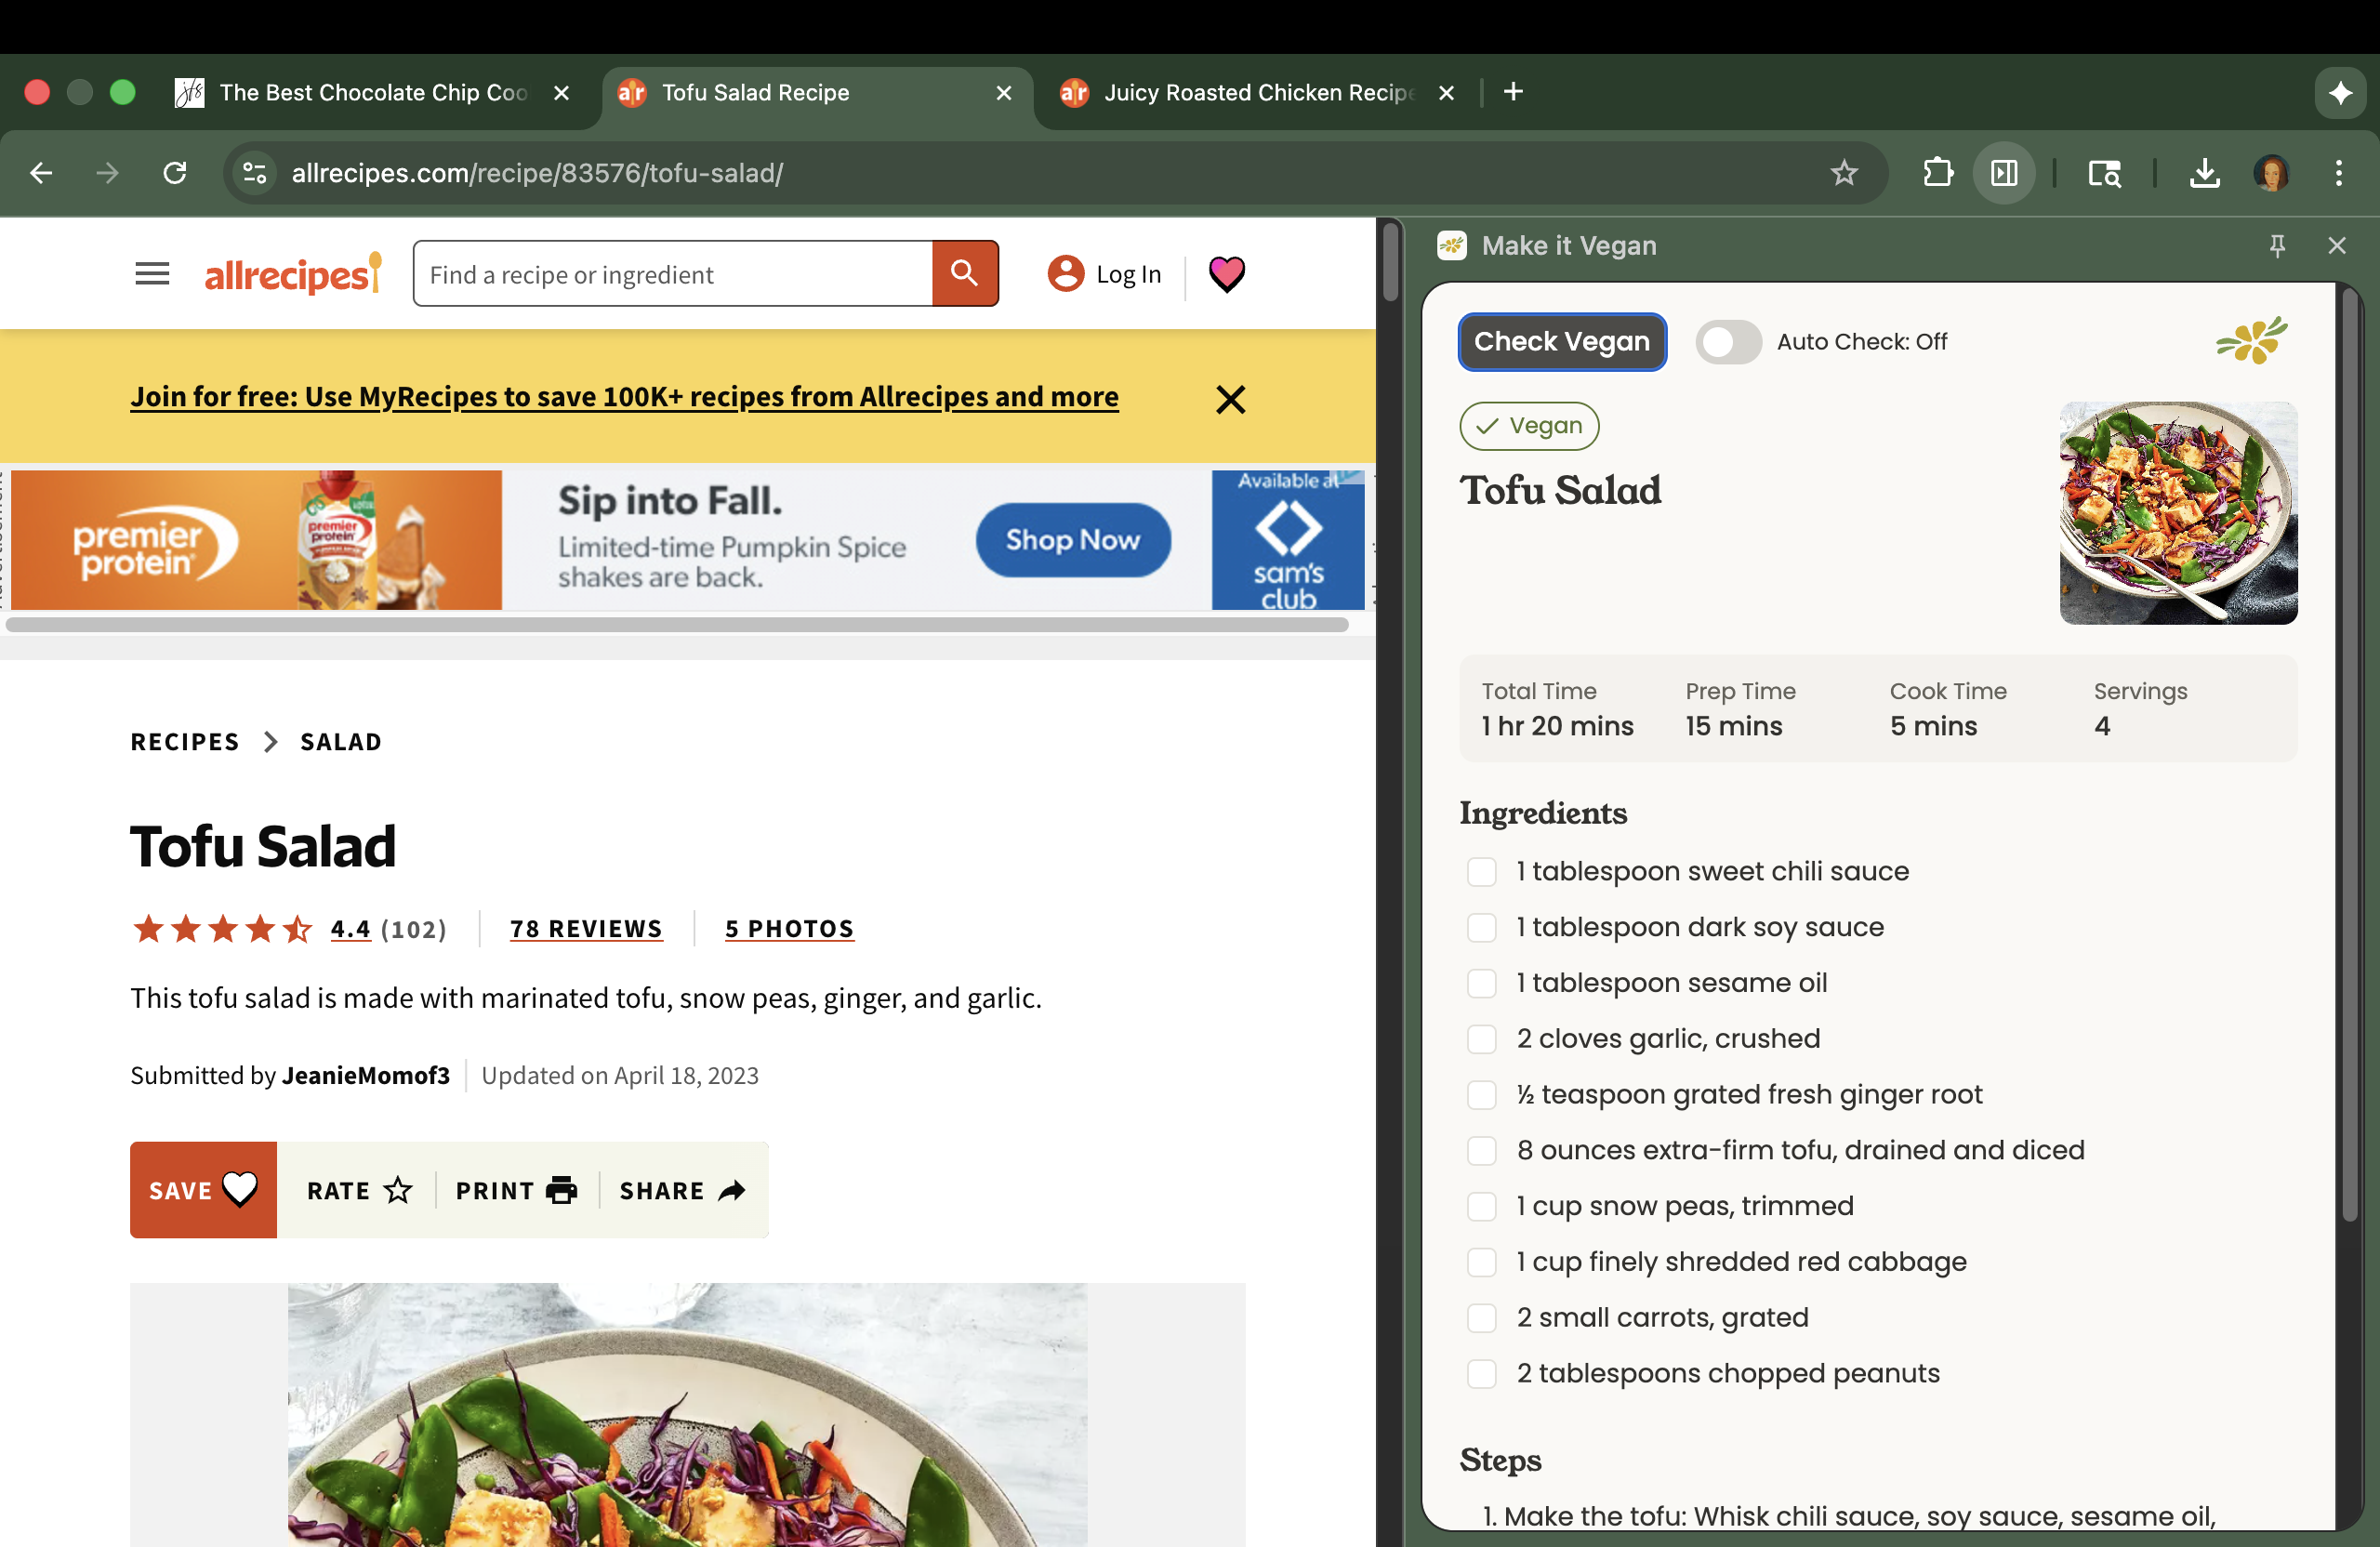
Task: Click the orange recipe search magnifier button
Action: pyautogui.click(x=964, y=273)
